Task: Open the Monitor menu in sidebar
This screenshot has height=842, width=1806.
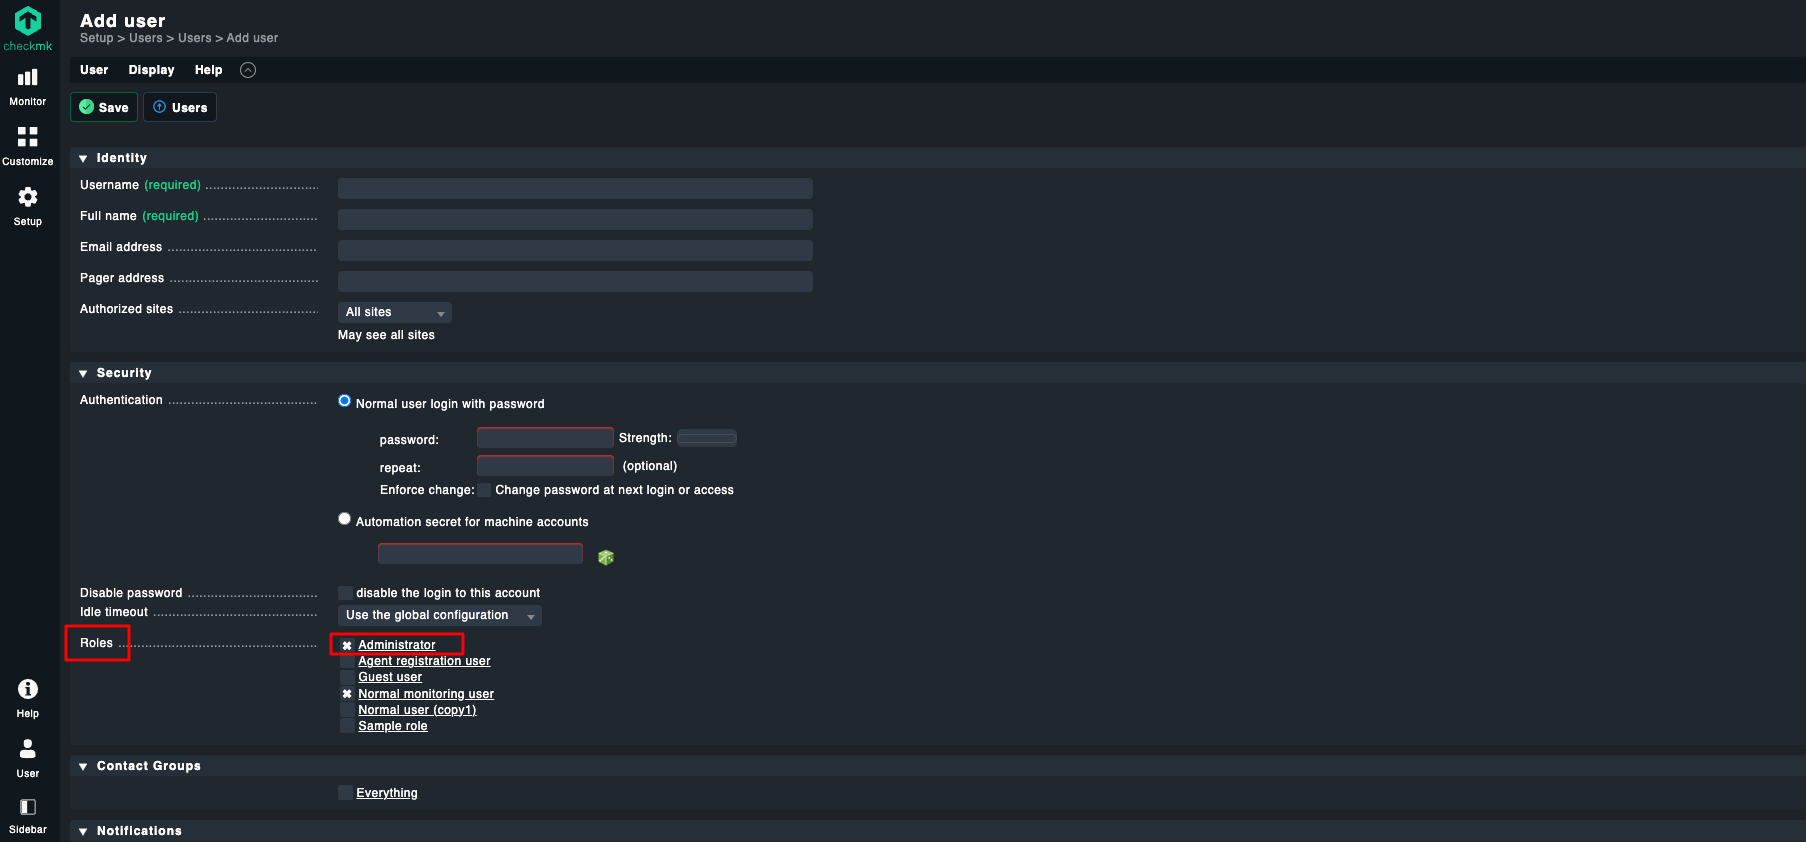Action: click(28, 87)
